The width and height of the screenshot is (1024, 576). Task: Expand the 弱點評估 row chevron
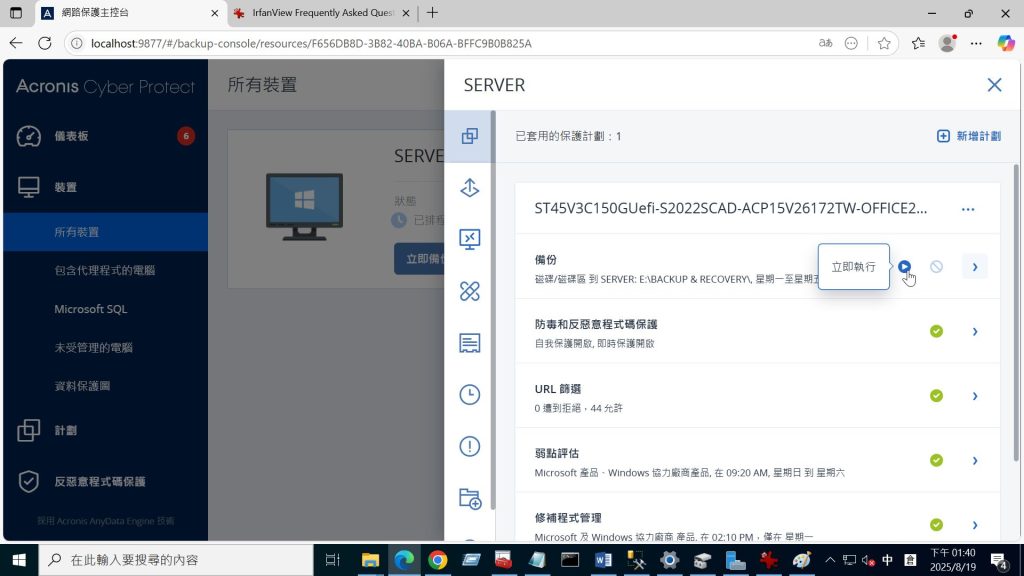point(975,460)
